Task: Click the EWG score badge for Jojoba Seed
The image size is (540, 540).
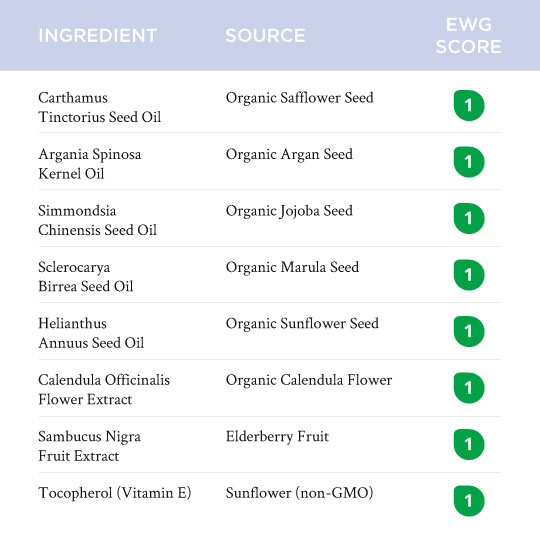Action: click(x=469, y=219)
